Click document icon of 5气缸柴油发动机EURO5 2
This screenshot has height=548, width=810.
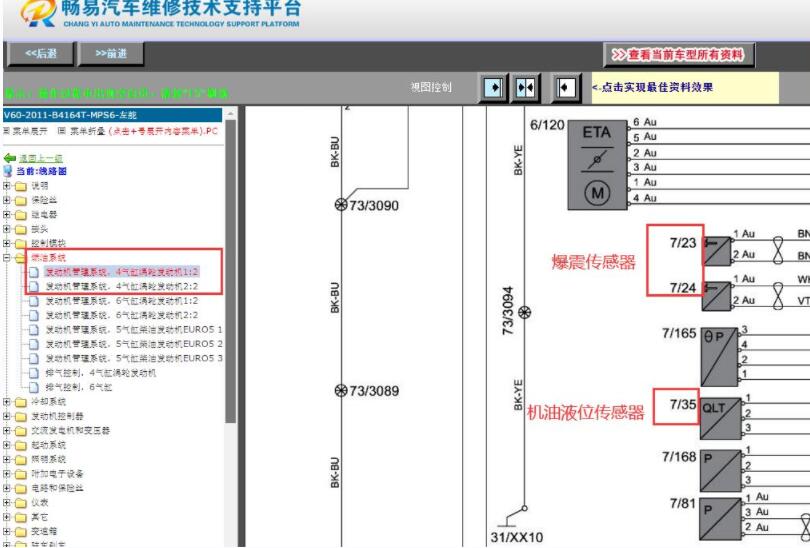(34, 345)
